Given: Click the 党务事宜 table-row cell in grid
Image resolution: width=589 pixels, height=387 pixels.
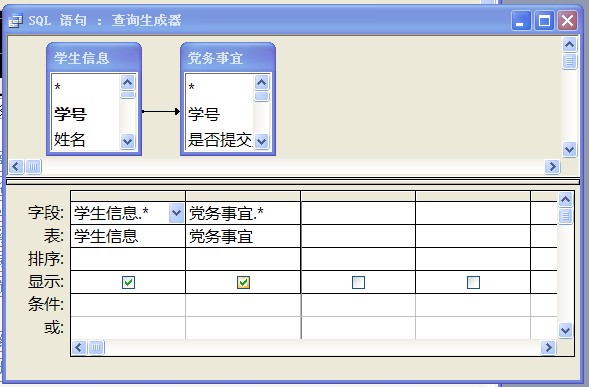Looking at the screenshot, I should pyautogui.click(x=243, y=236).
